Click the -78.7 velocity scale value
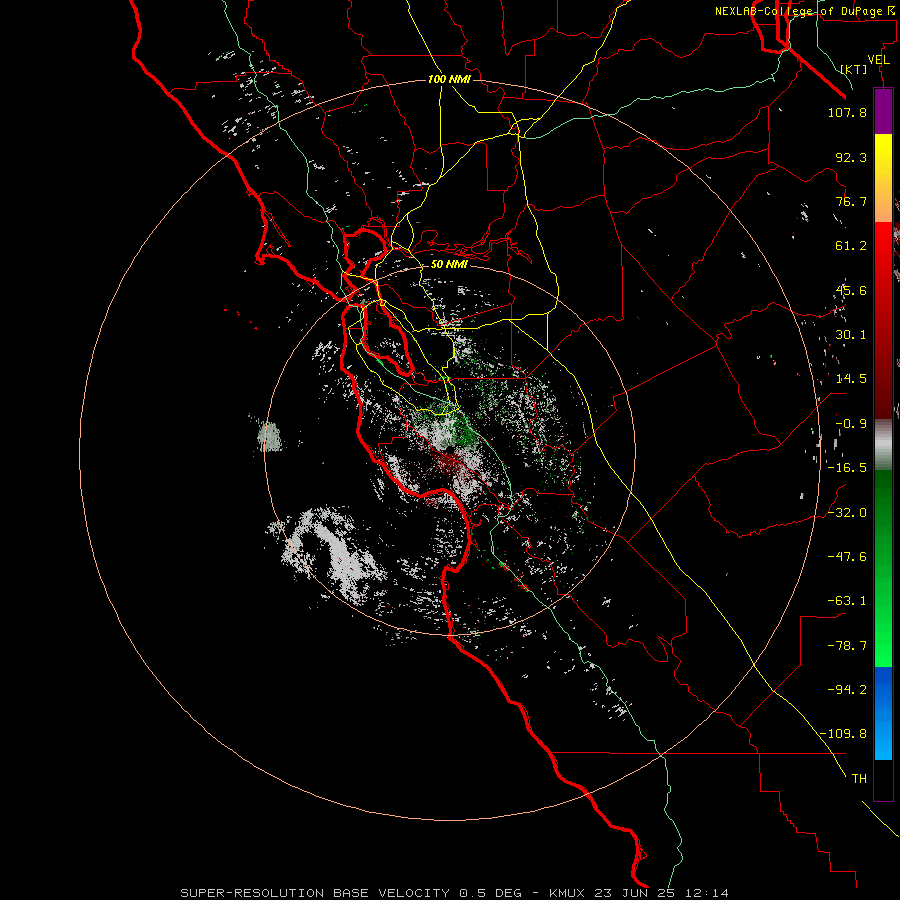This screenshot has width=900, height=900. click(x=847, y=646)
